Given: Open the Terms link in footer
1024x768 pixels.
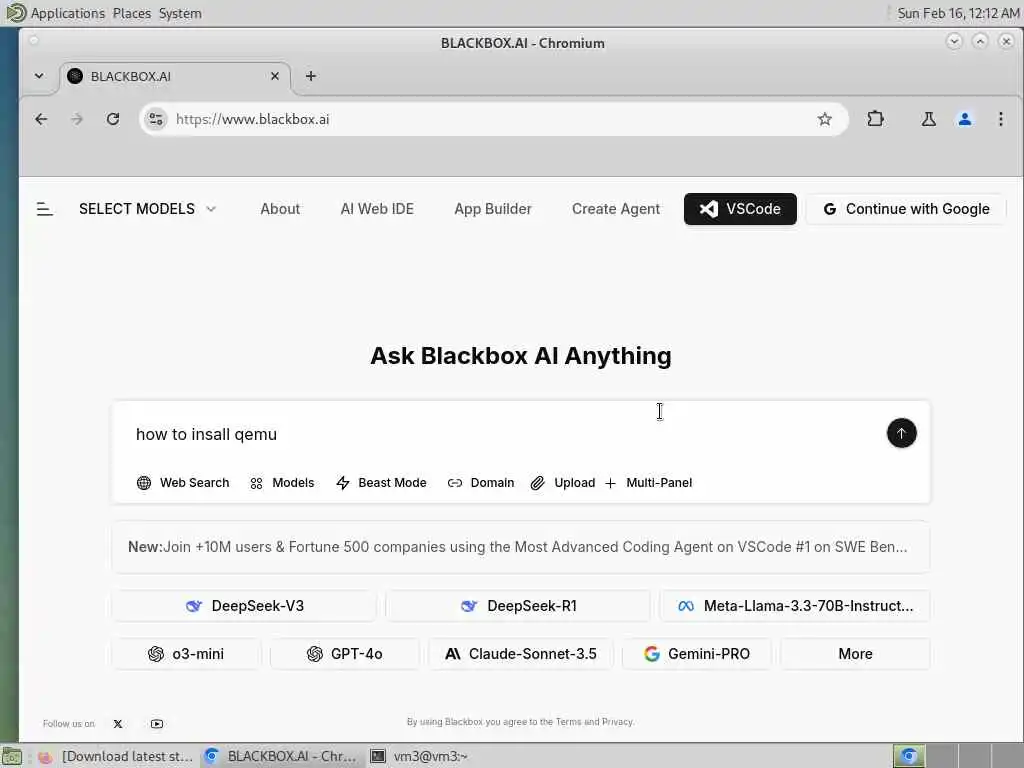Looking at the screenshot, I should [x=568, y=722].
